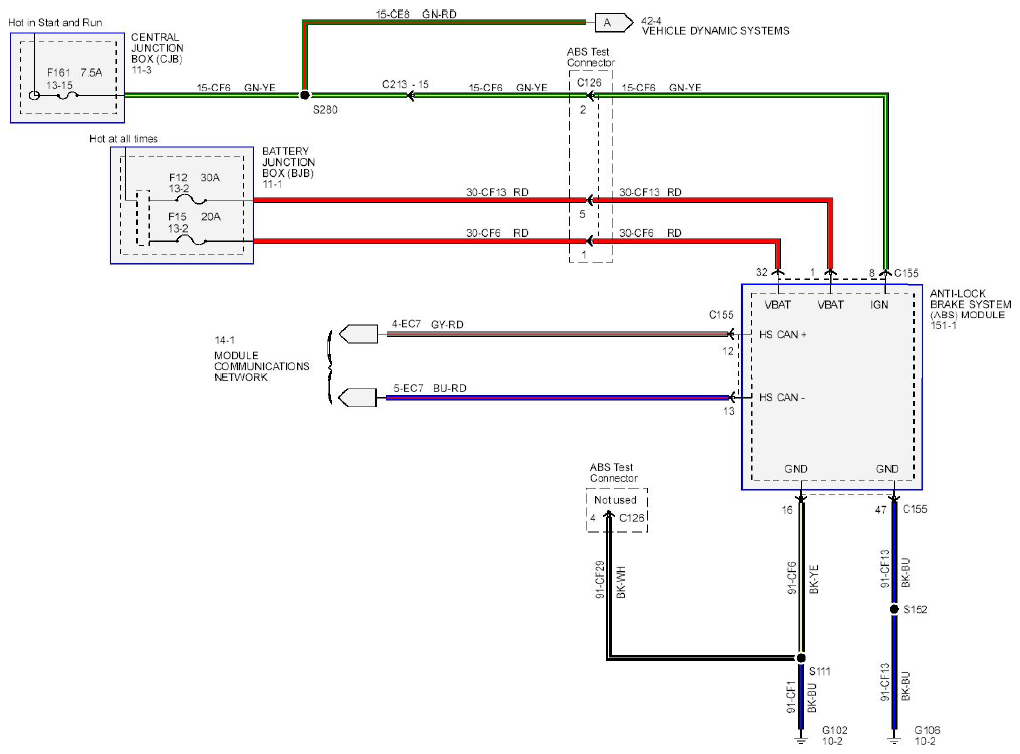Click the "S280" splice label
The image size is (1020, 754).
coord(325,110)
